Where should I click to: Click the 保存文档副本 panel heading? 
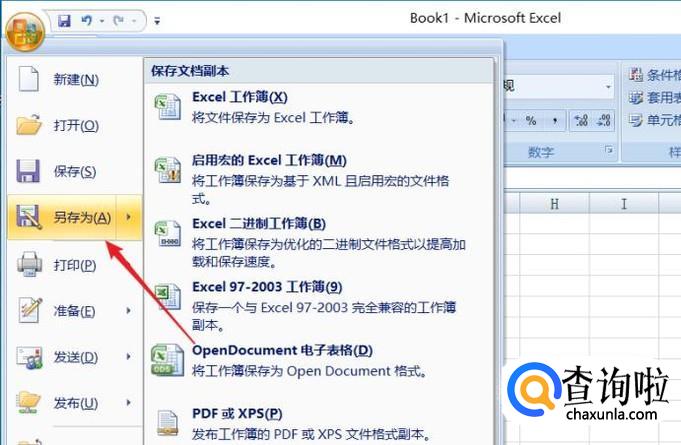coord(190,71)
